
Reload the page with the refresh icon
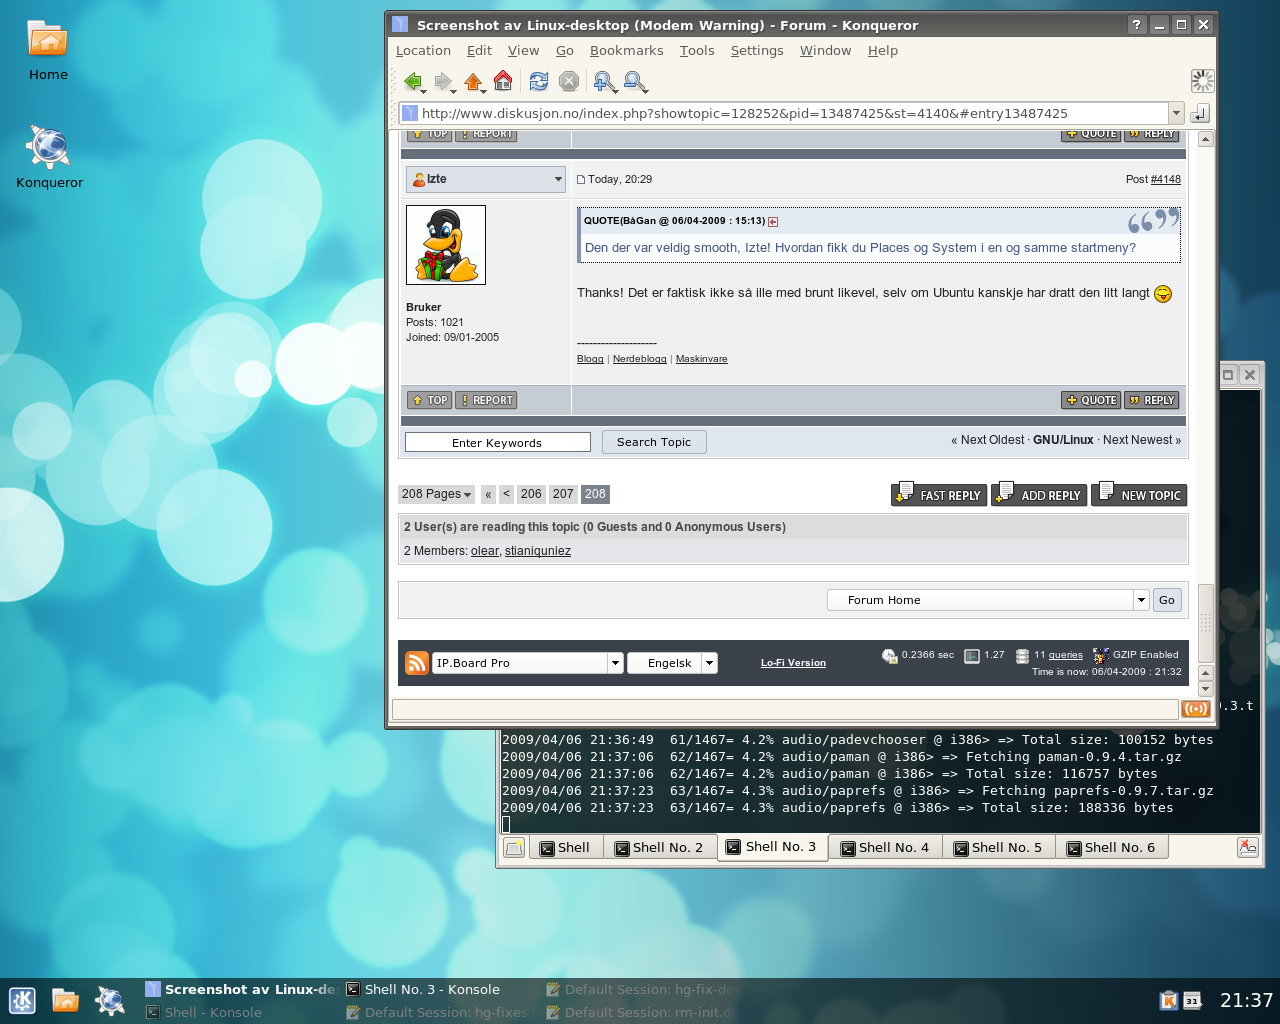[539, 82]
